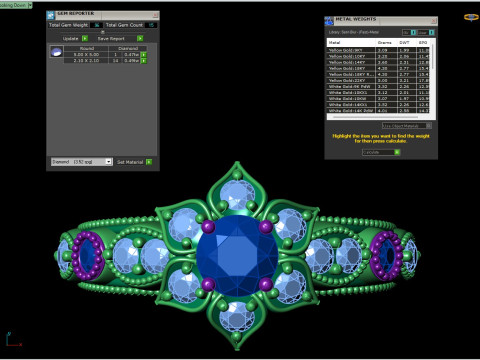Click the Save Report label
The image size is (480, 360).
pos(111,39)
